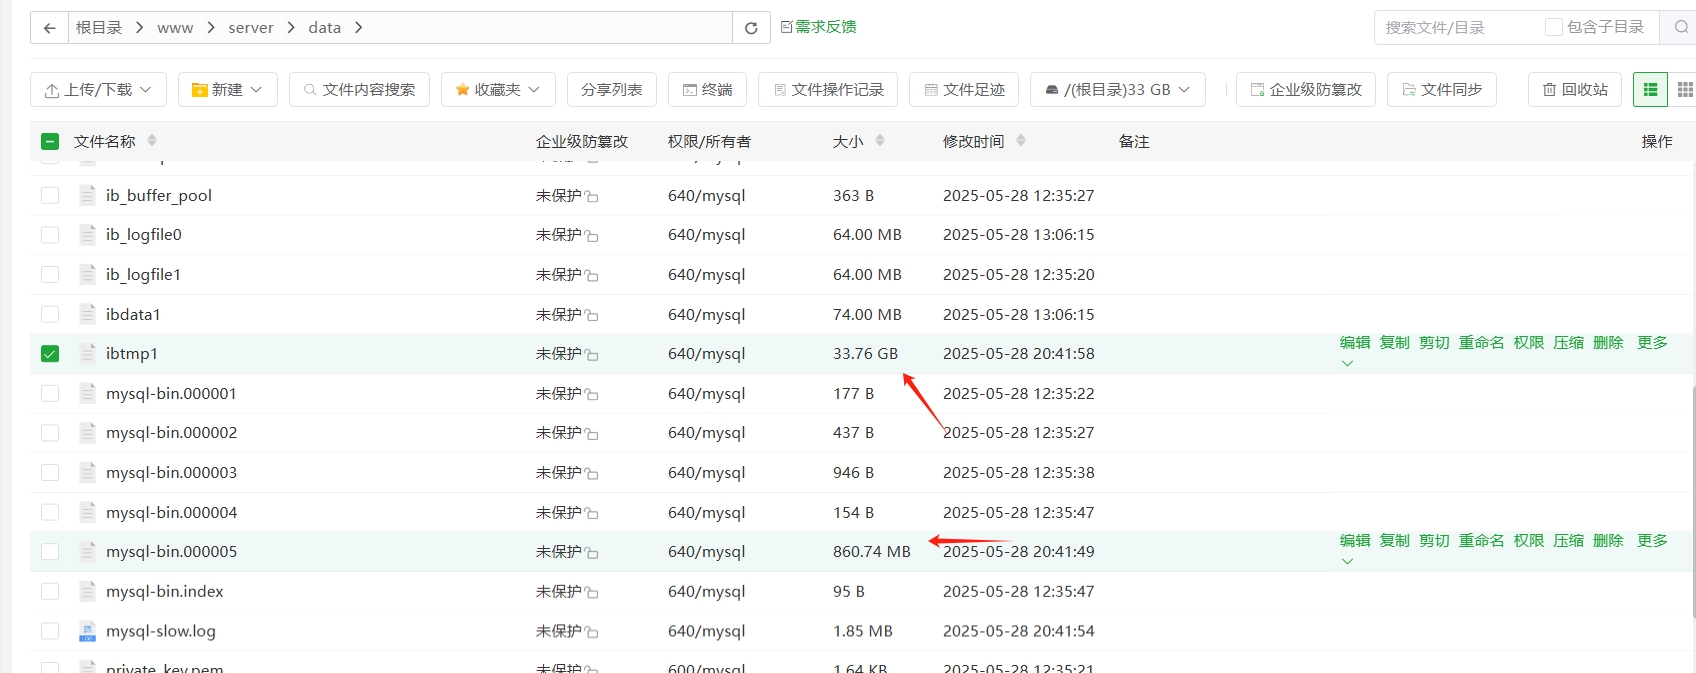Click the file icon of ibdata1
This screenshot has height=673, width=1696.
(x=88, y=314)
